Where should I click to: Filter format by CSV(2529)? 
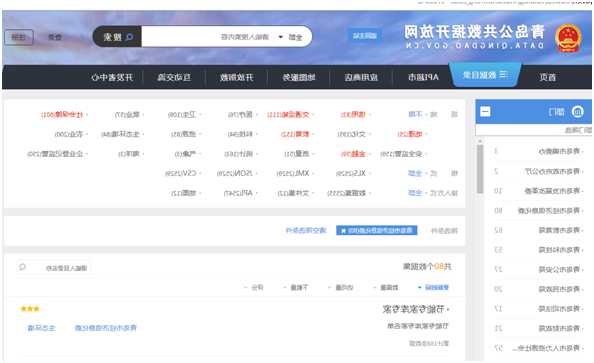[180, 173]
